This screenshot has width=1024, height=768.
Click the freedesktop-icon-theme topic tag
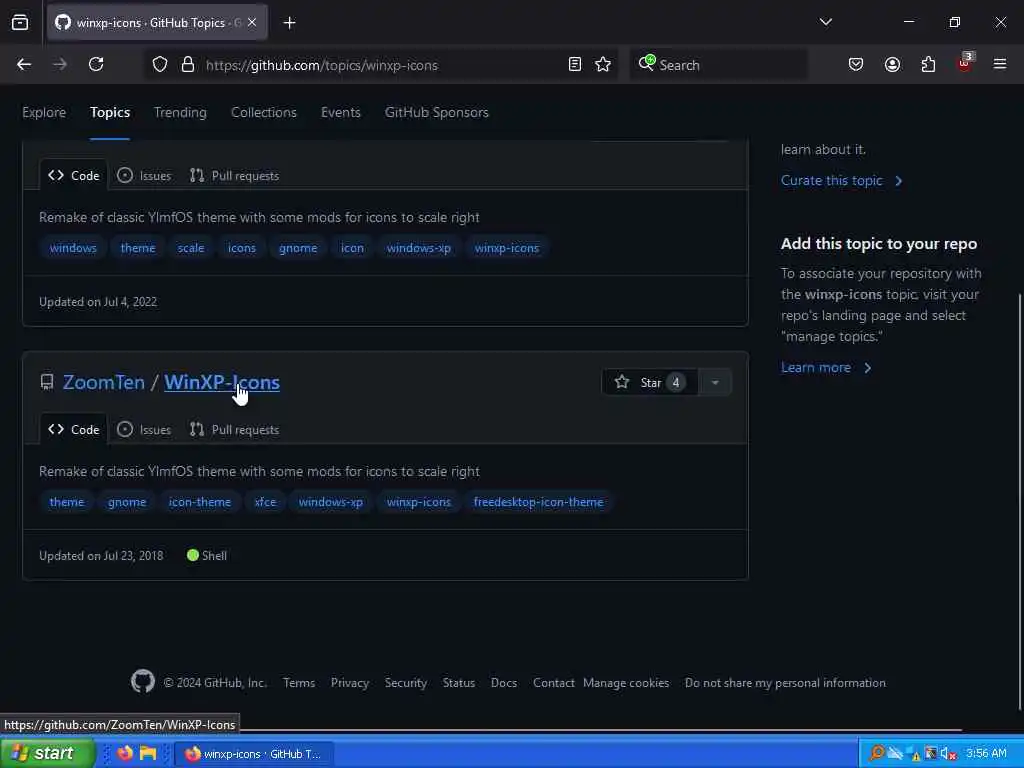tap(538, 502)
